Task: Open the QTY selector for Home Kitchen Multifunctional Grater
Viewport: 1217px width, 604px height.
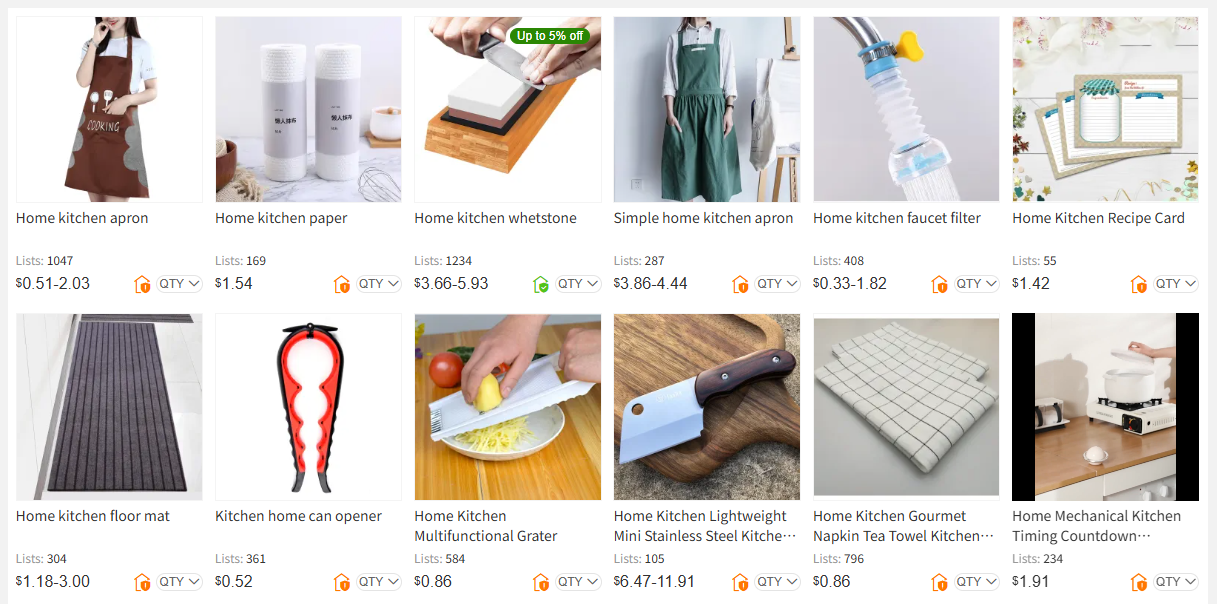Action: click(x=579, y=582)
